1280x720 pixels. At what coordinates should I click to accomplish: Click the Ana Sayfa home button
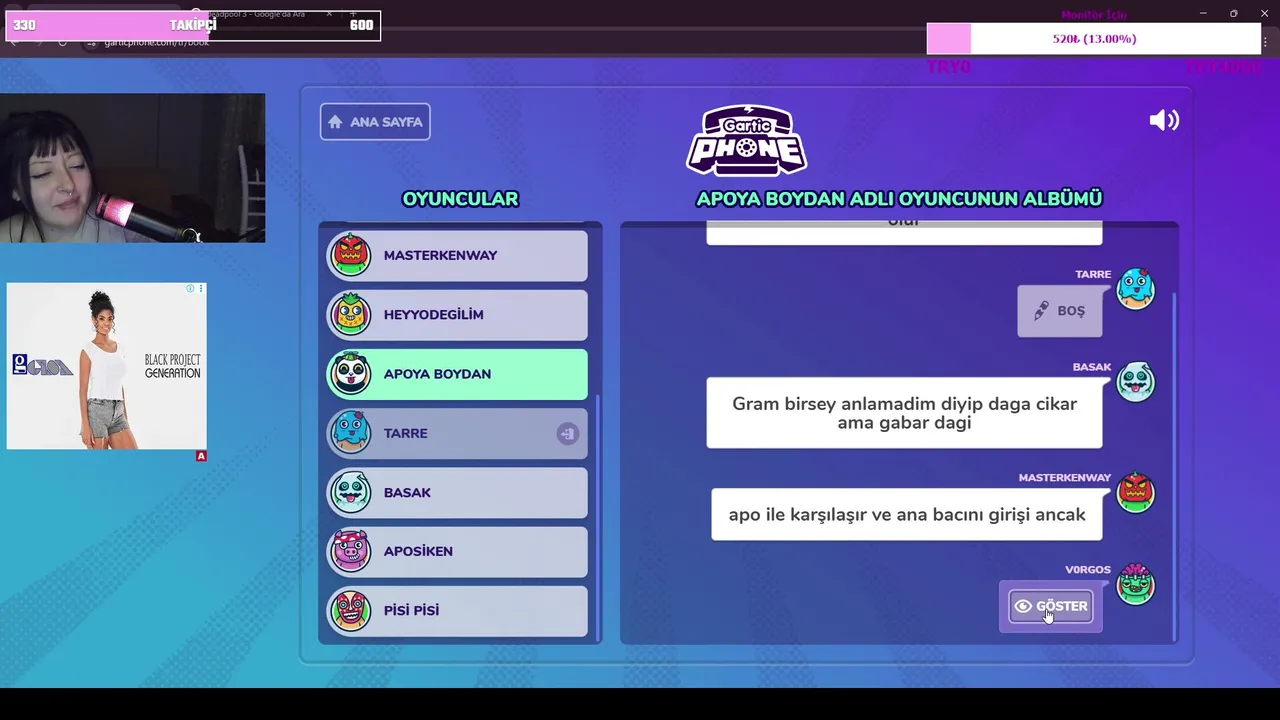tap(375, 122)
